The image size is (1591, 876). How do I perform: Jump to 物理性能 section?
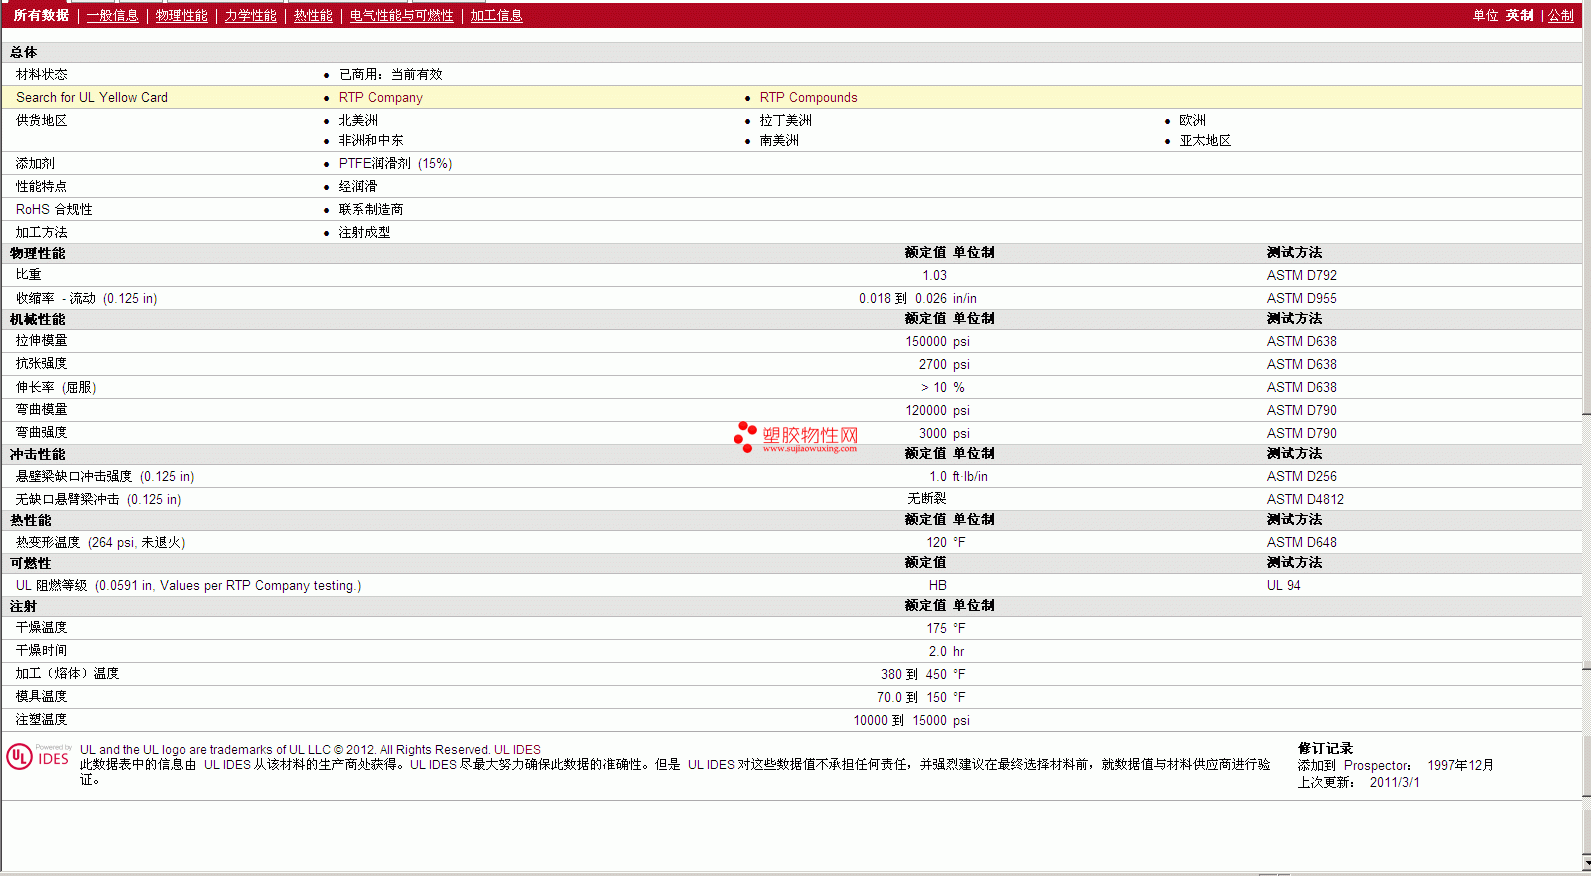coord(181,16)
